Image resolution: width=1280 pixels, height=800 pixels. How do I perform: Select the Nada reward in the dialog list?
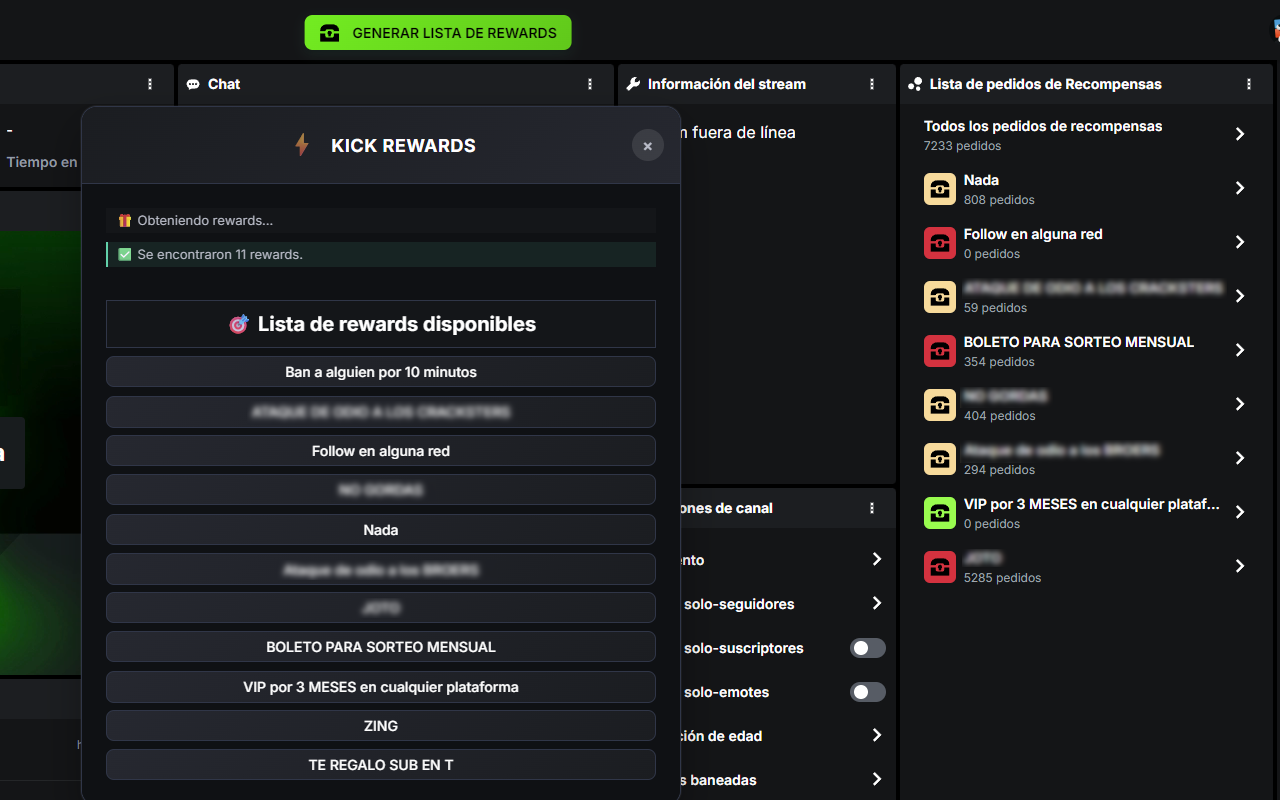(x=381, y=530)
